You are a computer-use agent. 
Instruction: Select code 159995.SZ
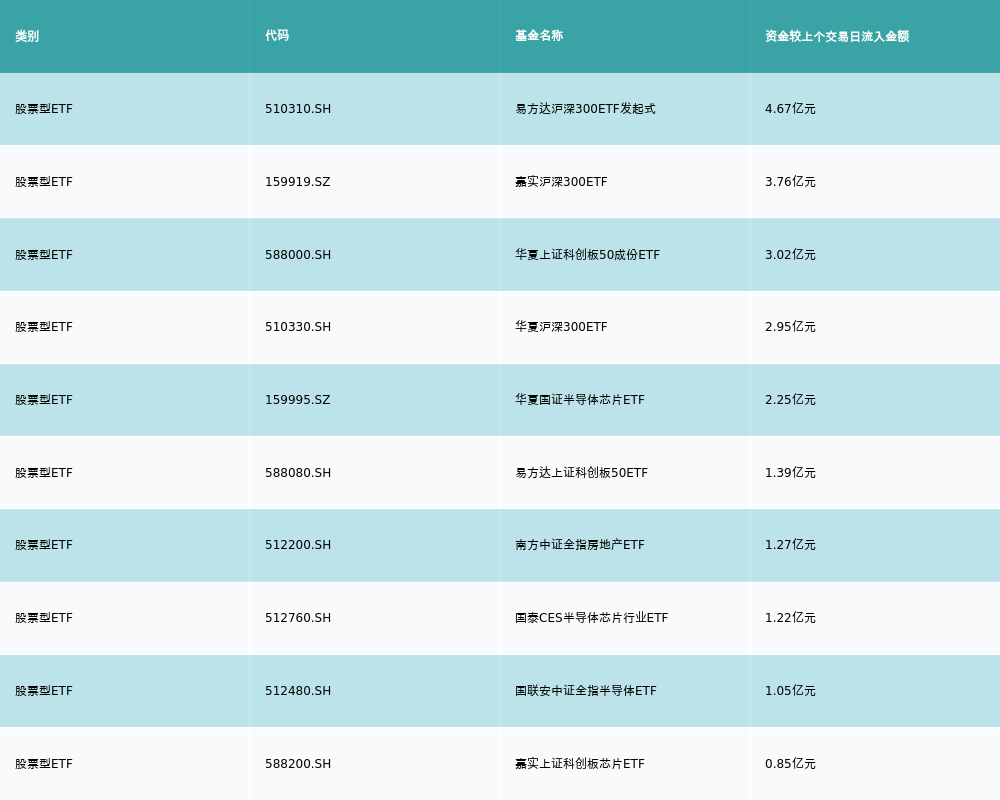[x=298, y=400]
